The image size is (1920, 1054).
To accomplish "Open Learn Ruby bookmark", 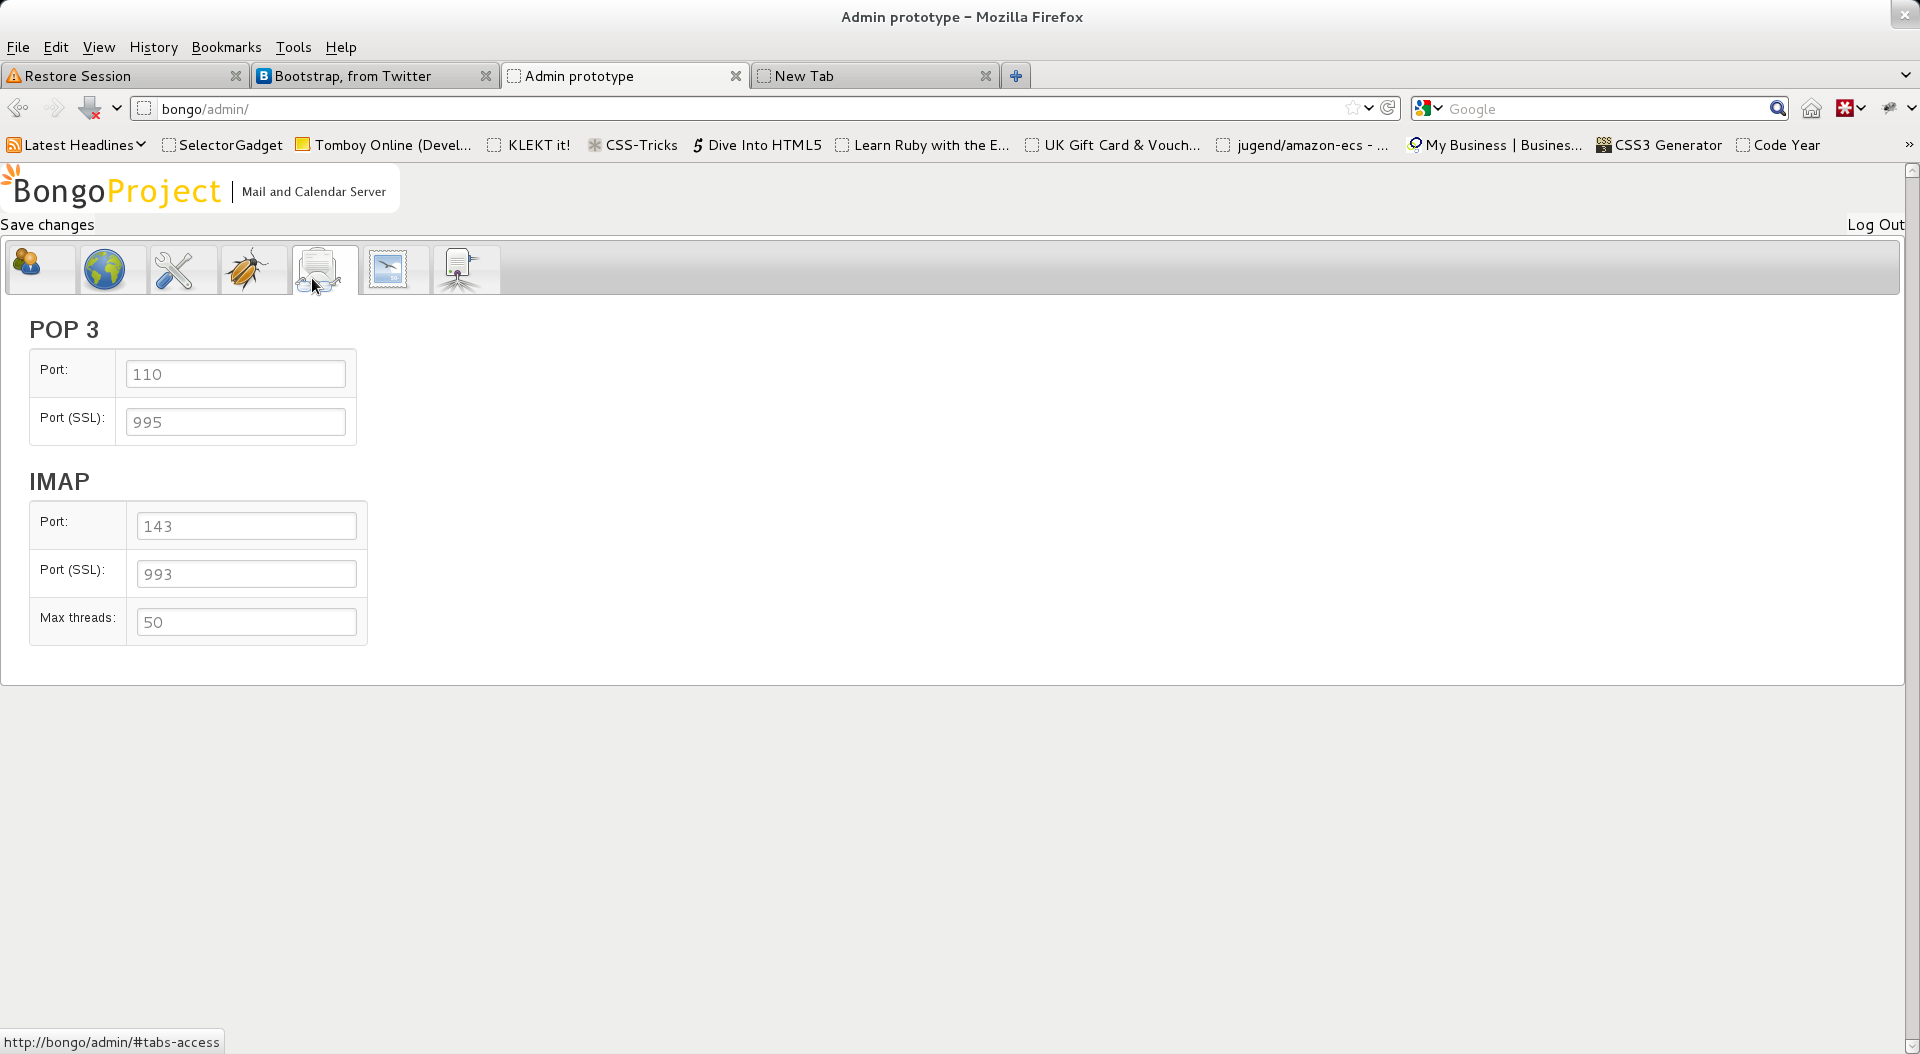I will pyautogui.click(x=923, y=145).
